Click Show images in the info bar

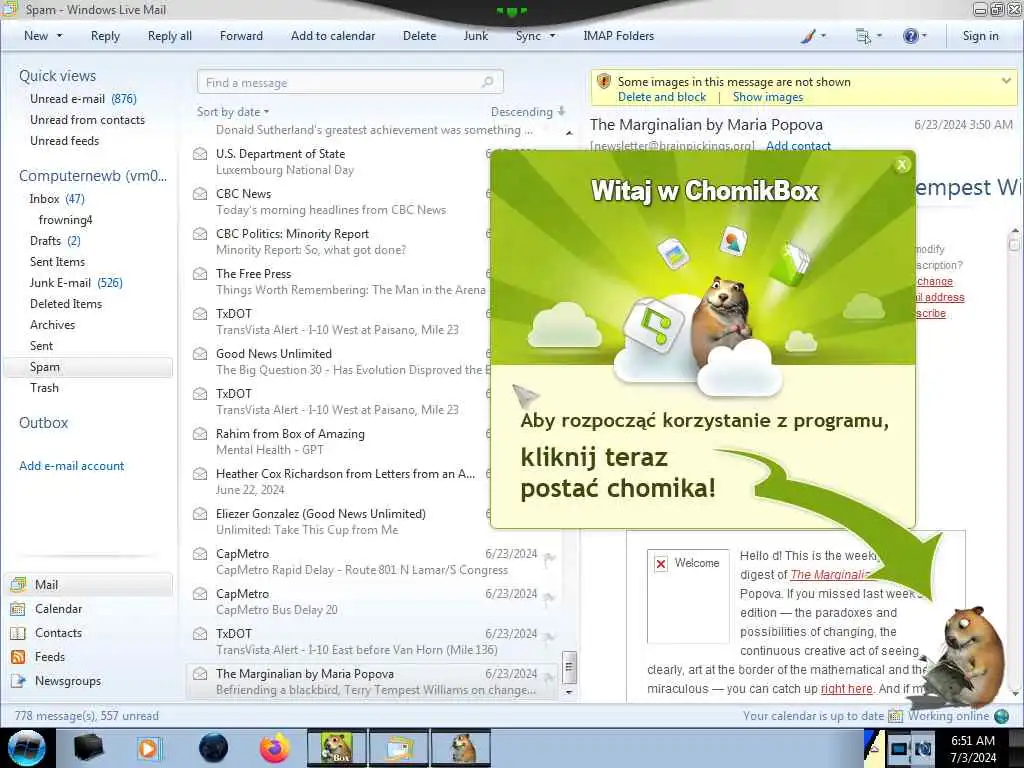coord(767,97)
